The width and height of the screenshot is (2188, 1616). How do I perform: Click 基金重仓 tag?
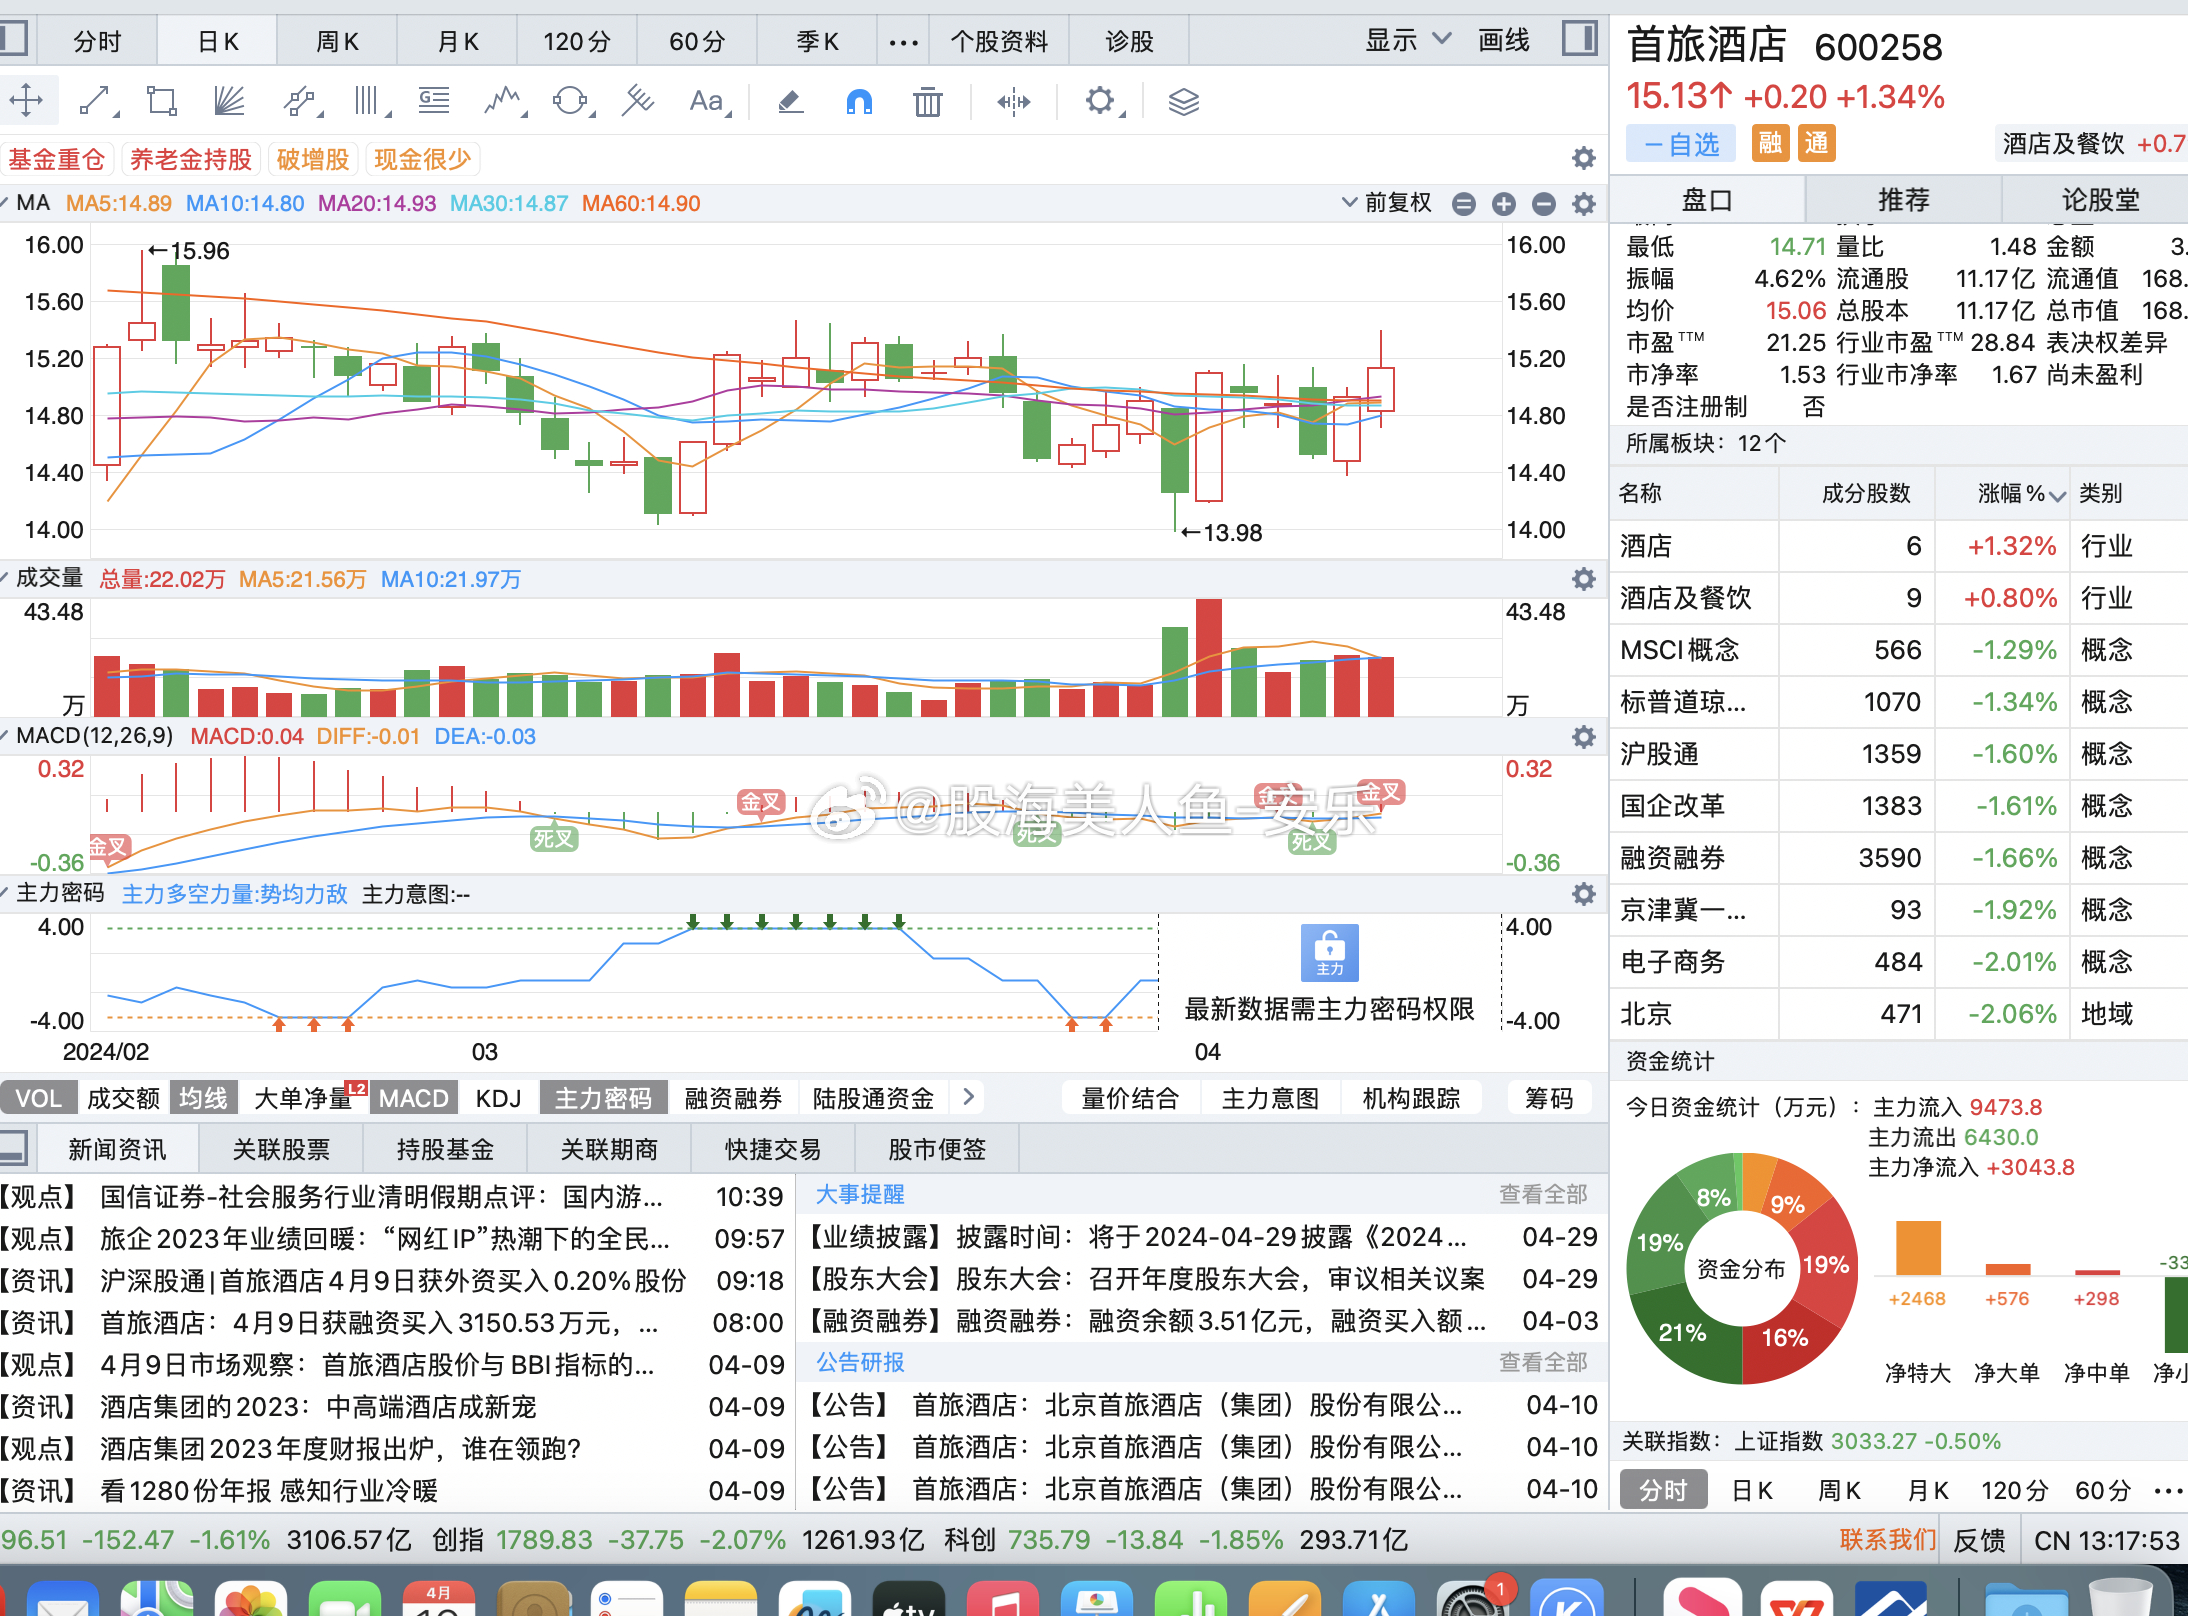[57, 159]
